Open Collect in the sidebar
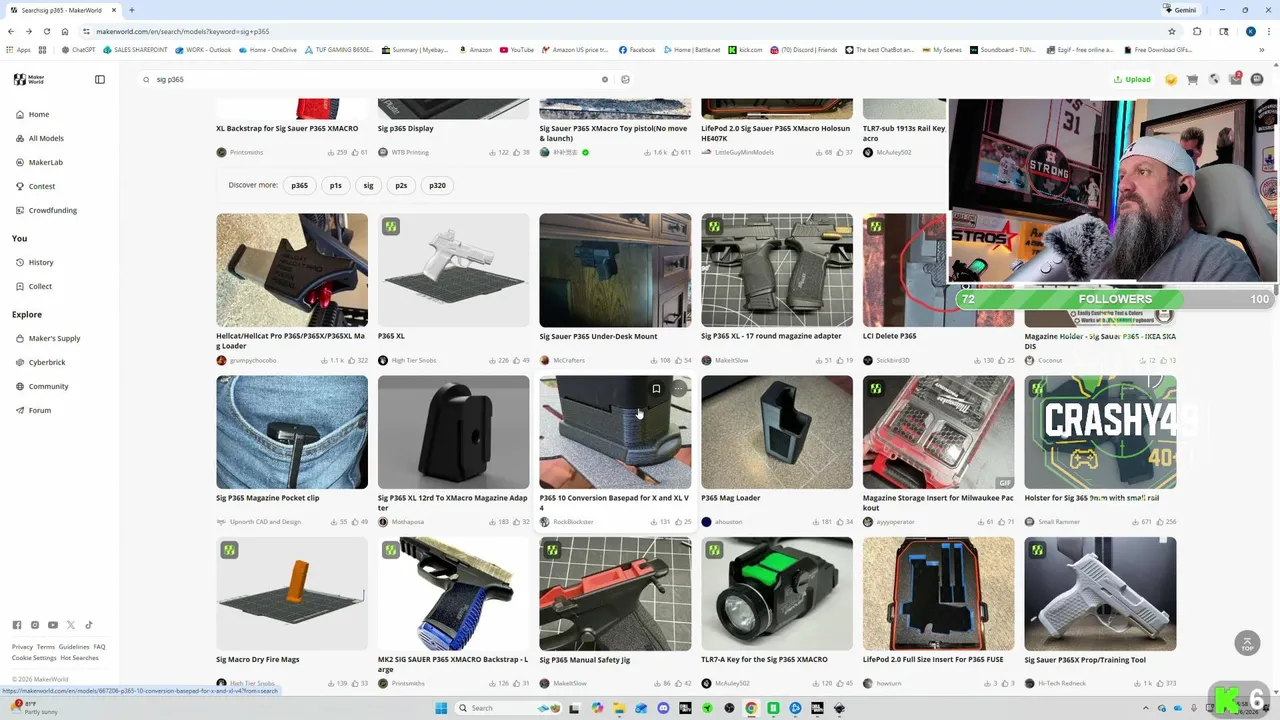1280x720 pixels. [40, 286]
